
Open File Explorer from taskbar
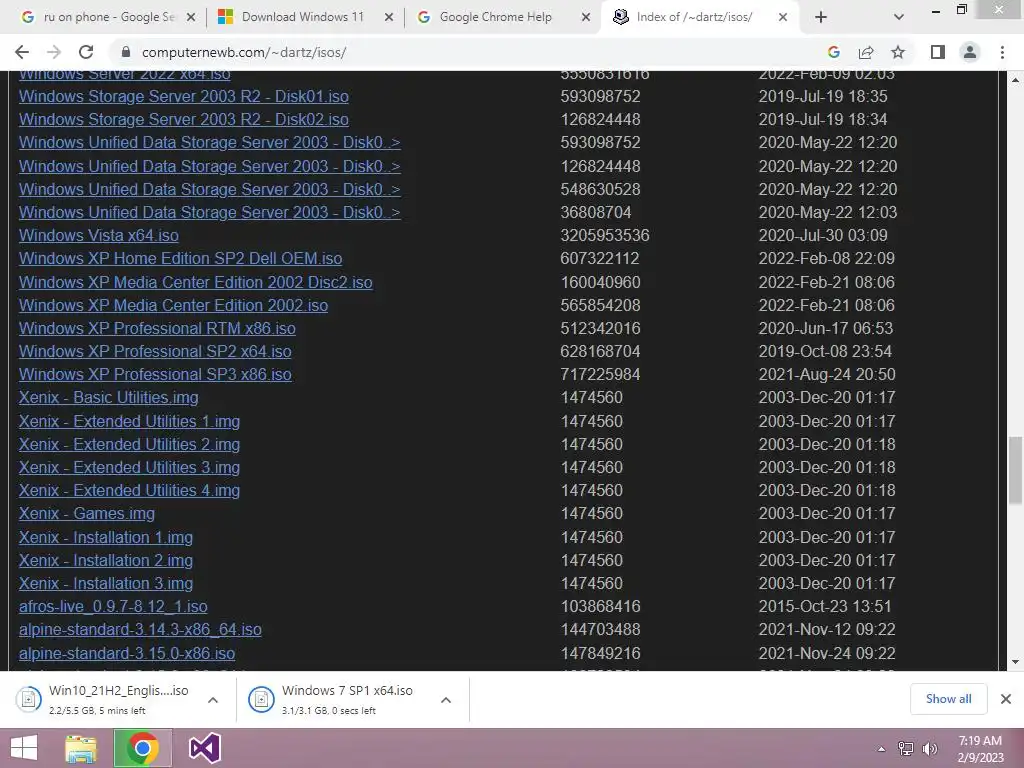point(81,748)
